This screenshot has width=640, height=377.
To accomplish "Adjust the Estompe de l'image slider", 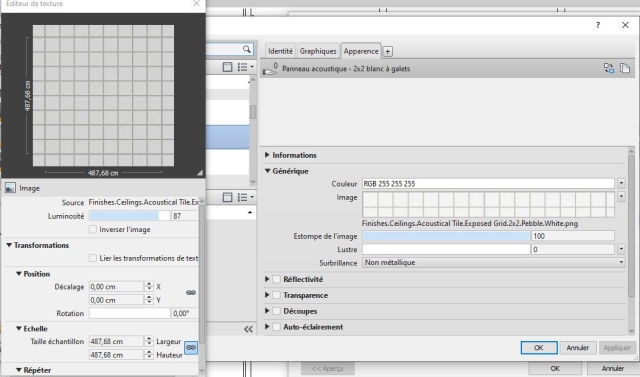I will coord(446,236).
